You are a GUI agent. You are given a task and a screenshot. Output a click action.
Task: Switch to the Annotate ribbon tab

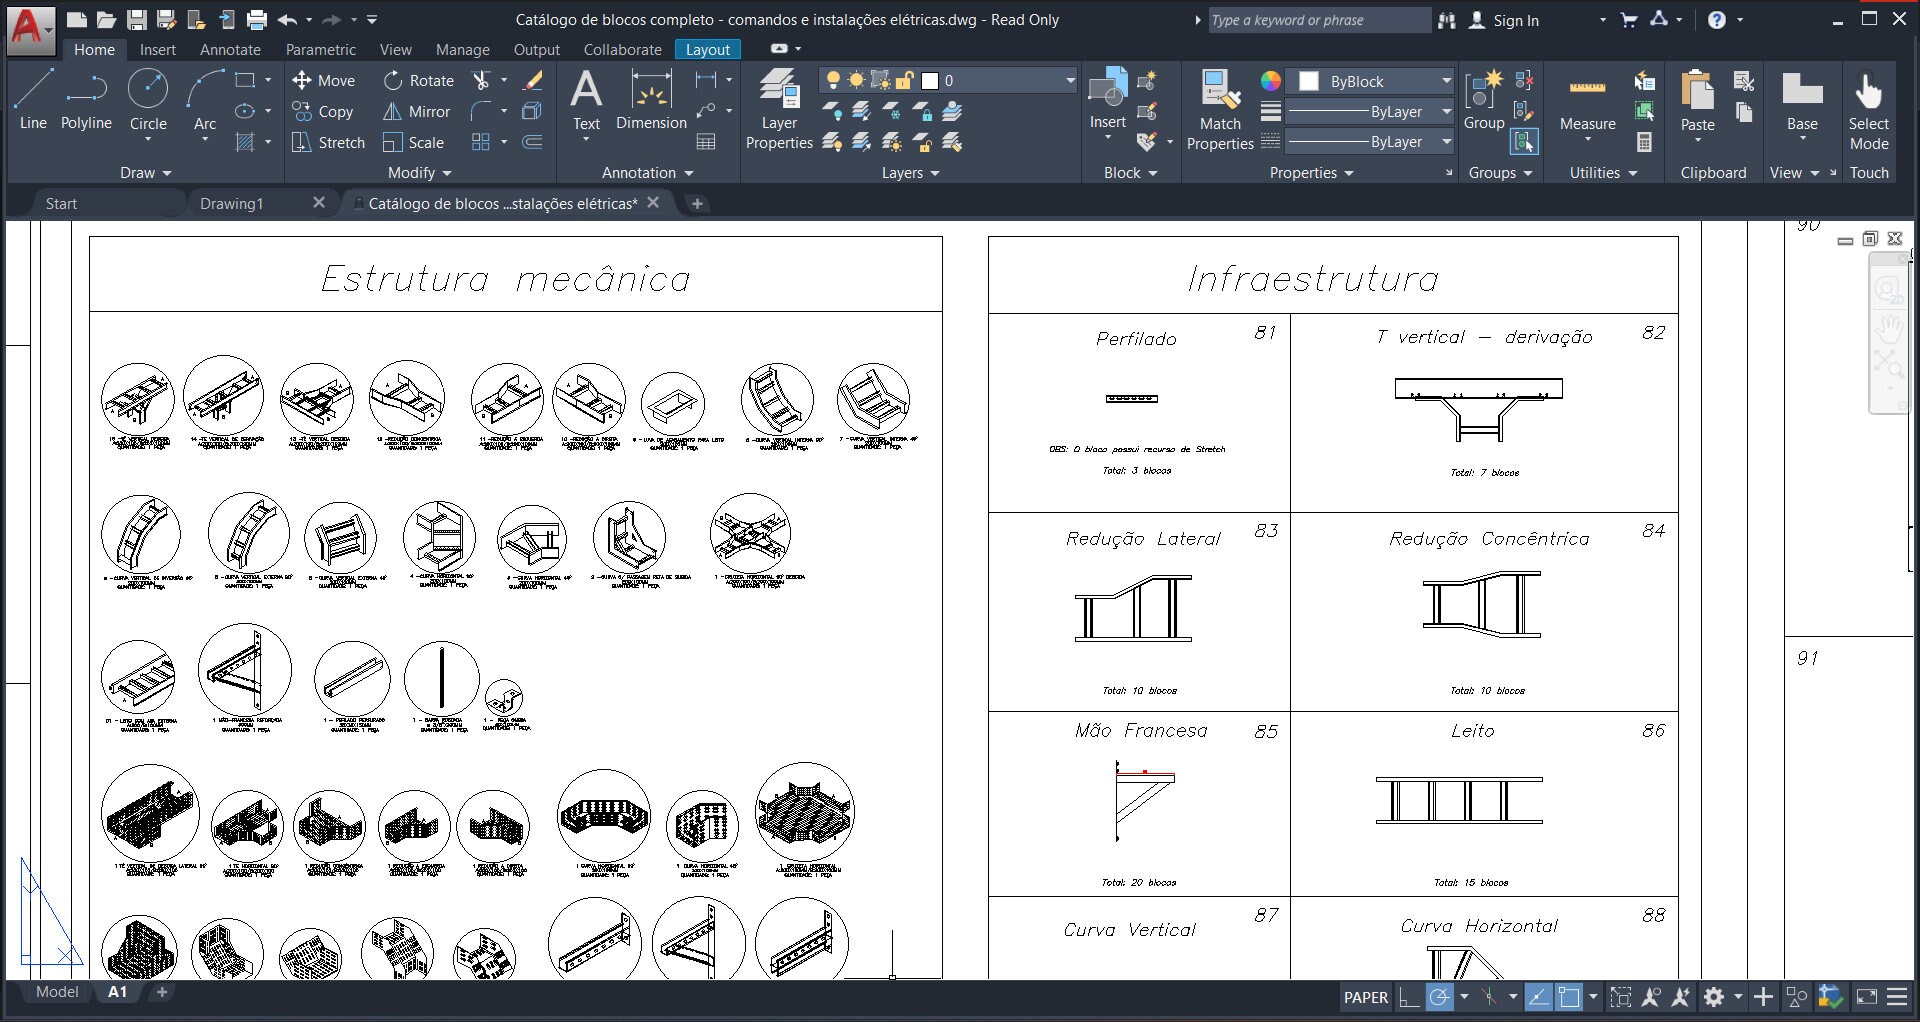(x=229, y=49)
